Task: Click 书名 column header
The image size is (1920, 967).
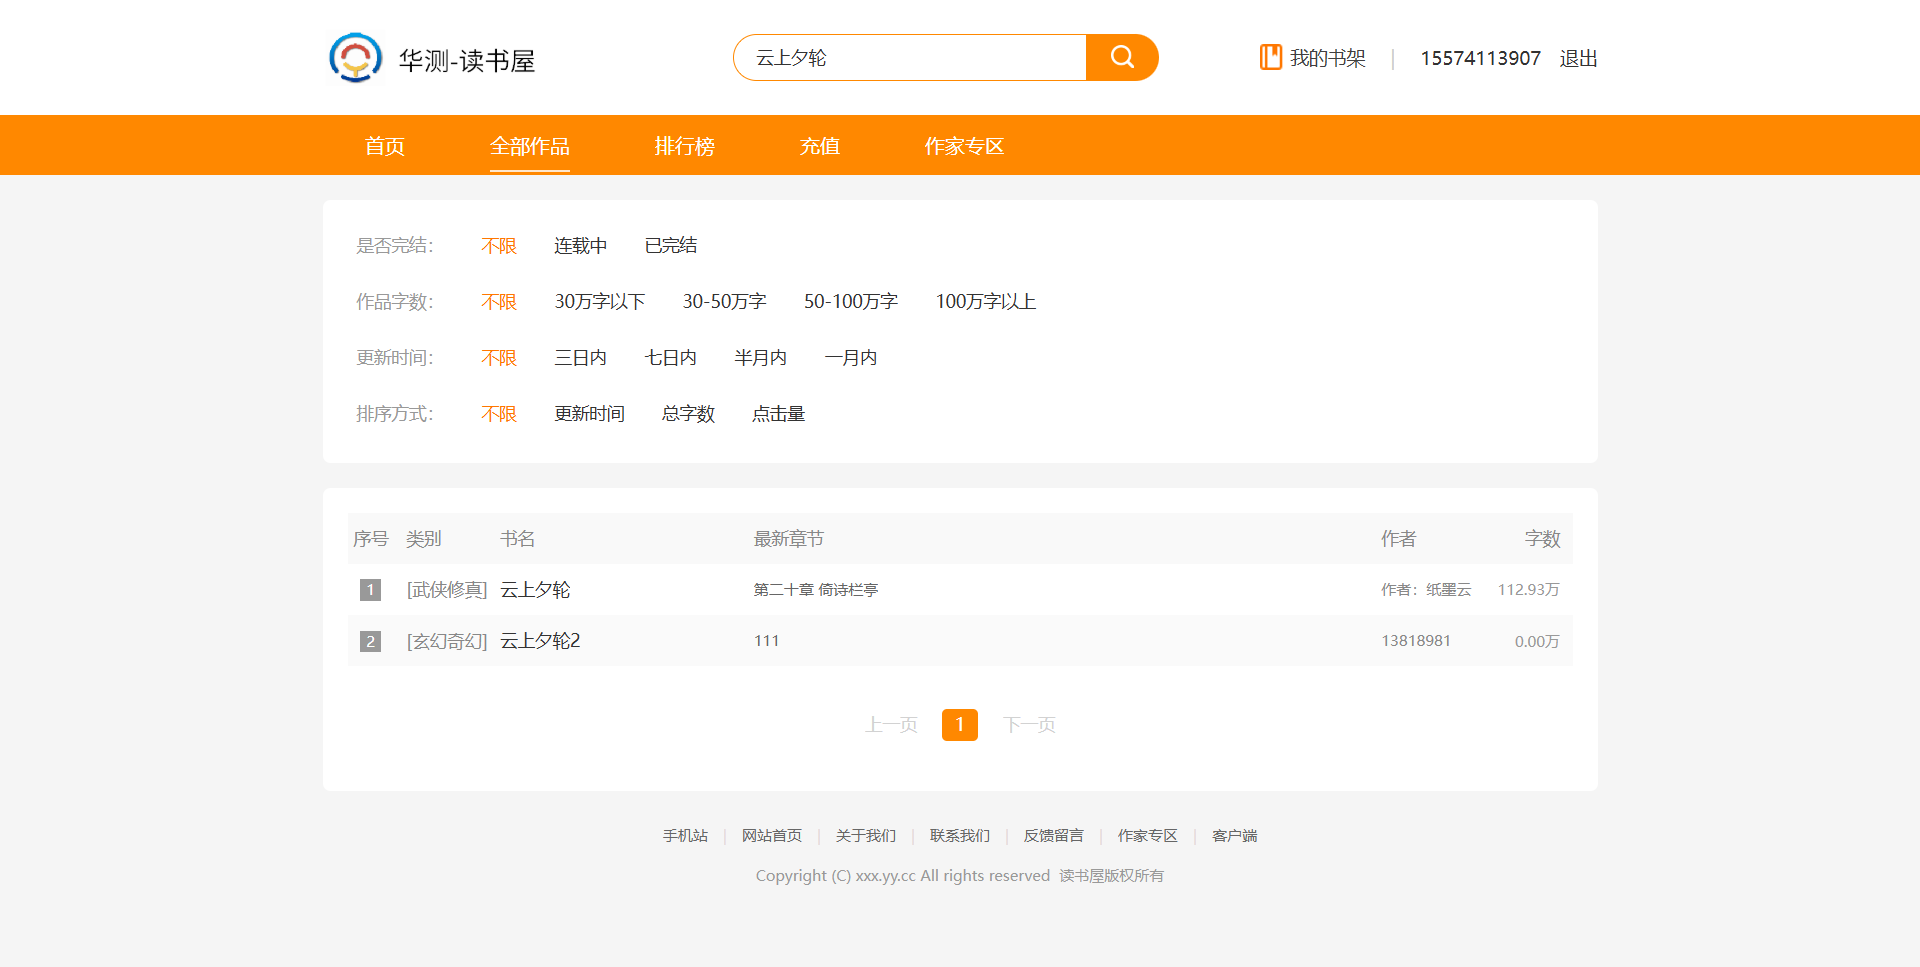Action: 518,539
